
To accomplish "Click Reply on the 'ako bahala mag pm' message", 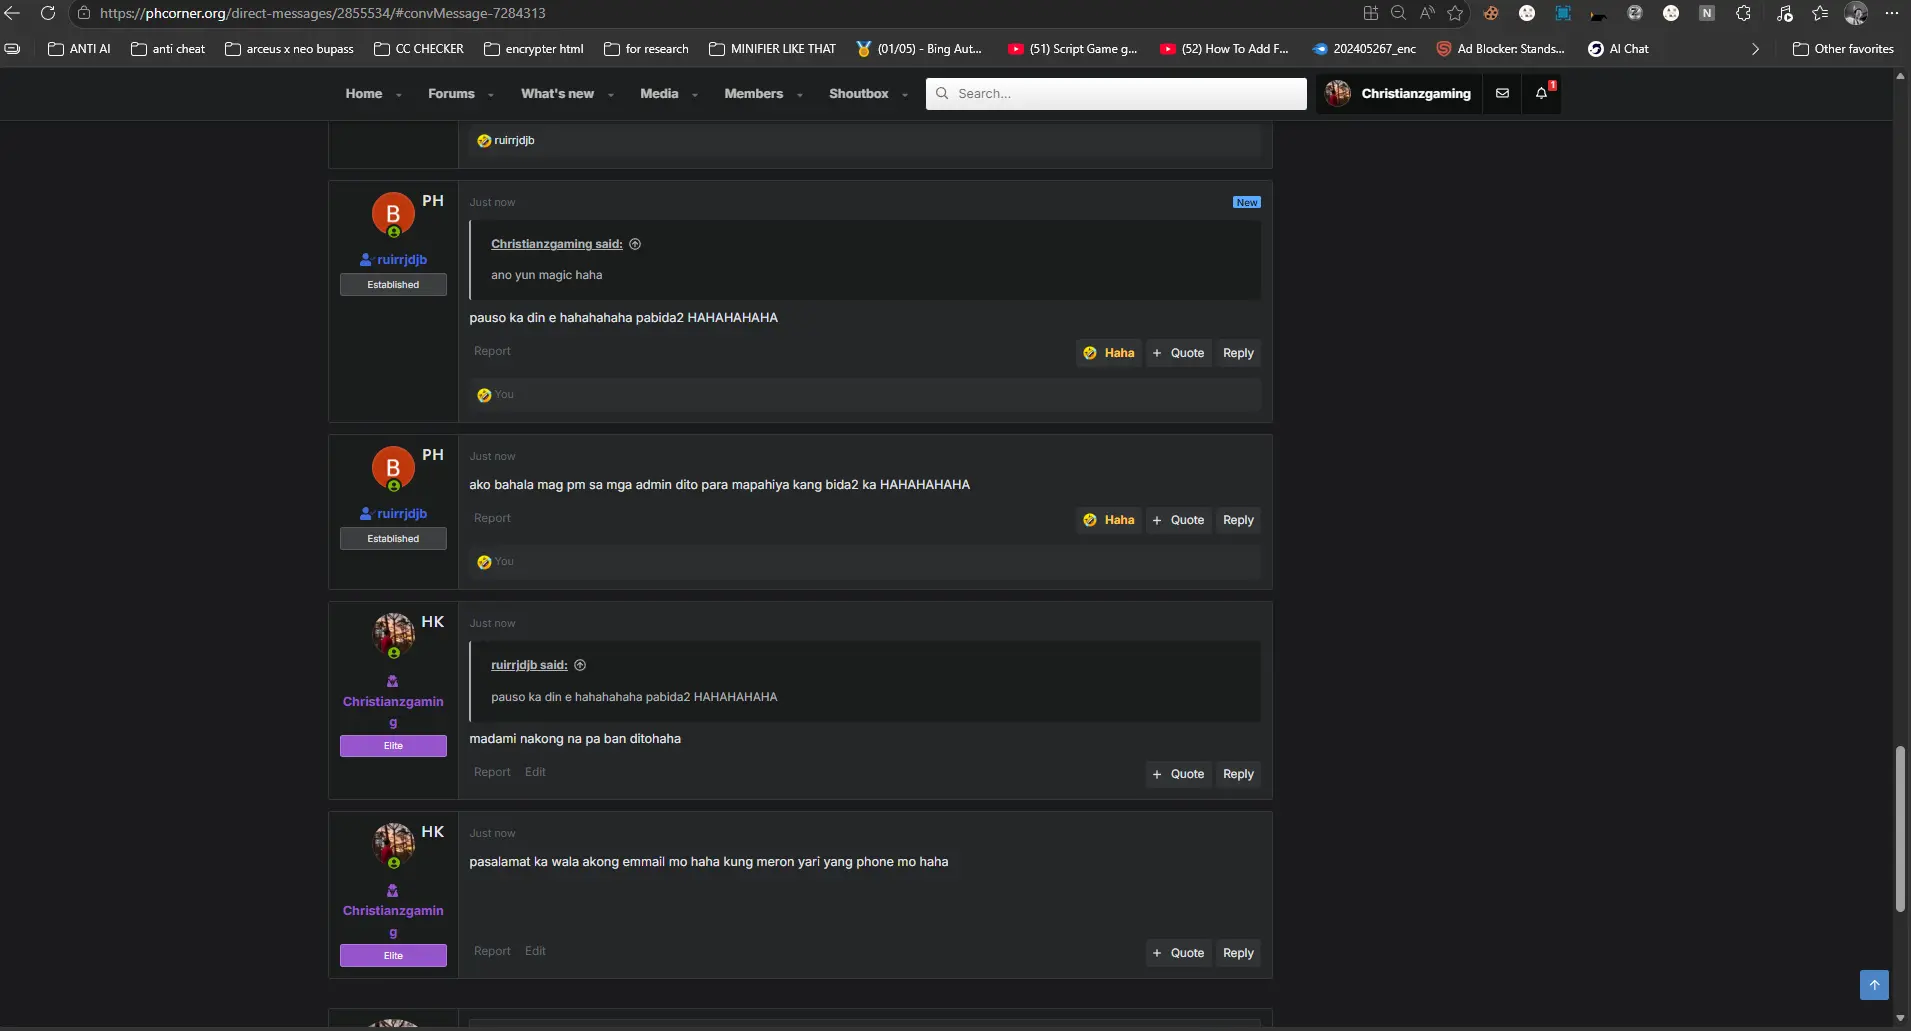I will 1238,520.
